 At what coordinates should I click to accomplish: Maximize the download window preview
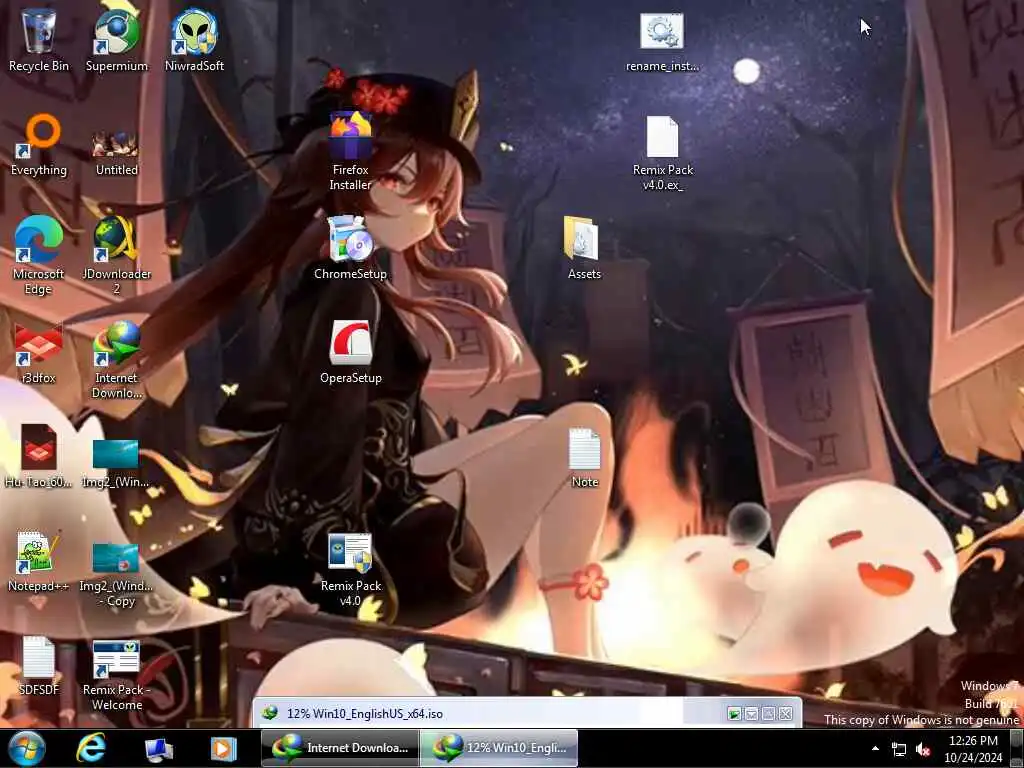pos(769,714)
